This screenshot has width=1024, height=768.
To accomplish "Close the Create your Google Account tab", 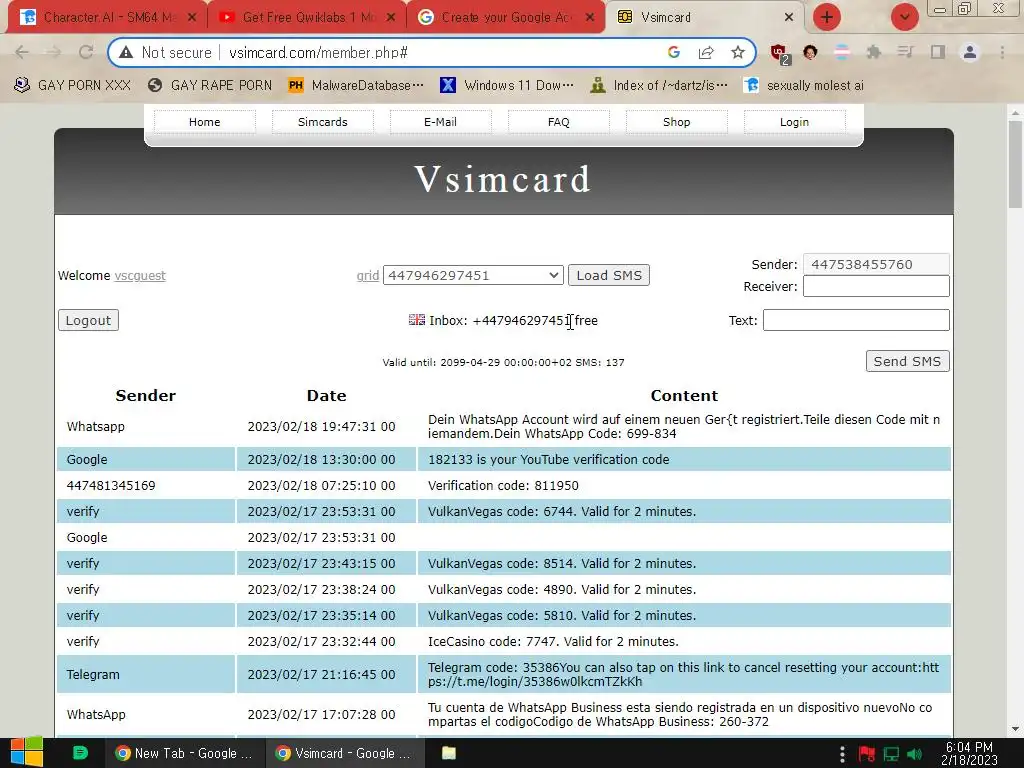I will tap(590, 18).
